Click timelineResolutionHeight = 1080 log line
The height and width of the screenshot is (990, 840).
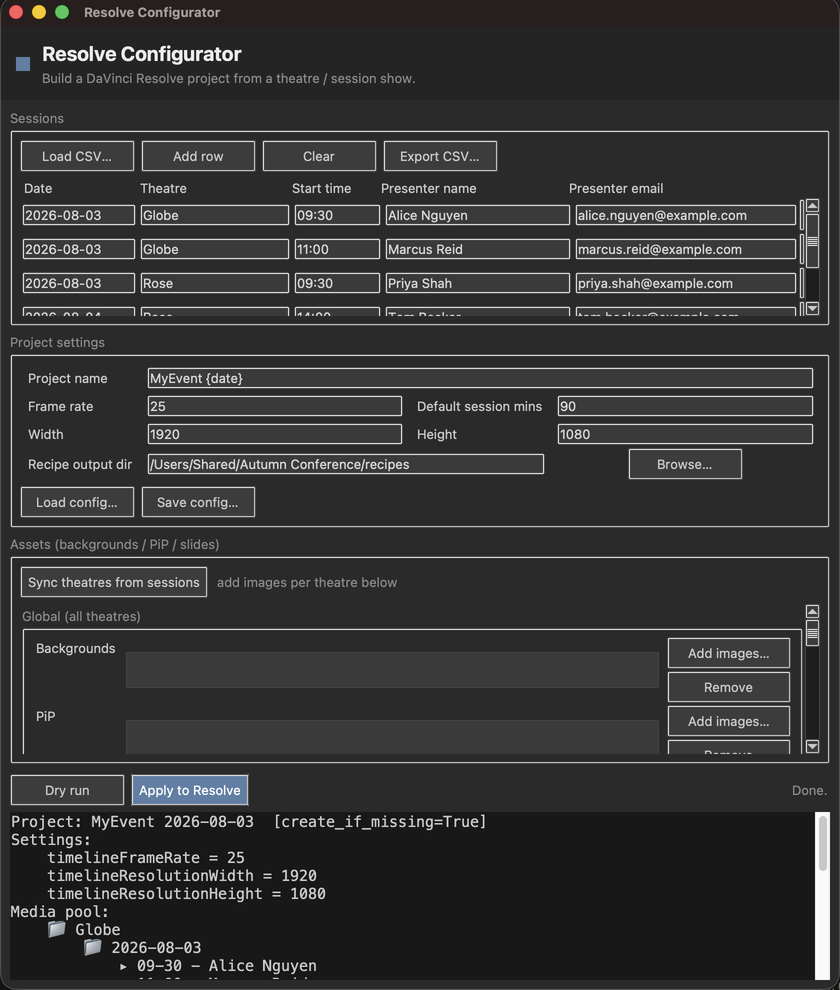186,893
